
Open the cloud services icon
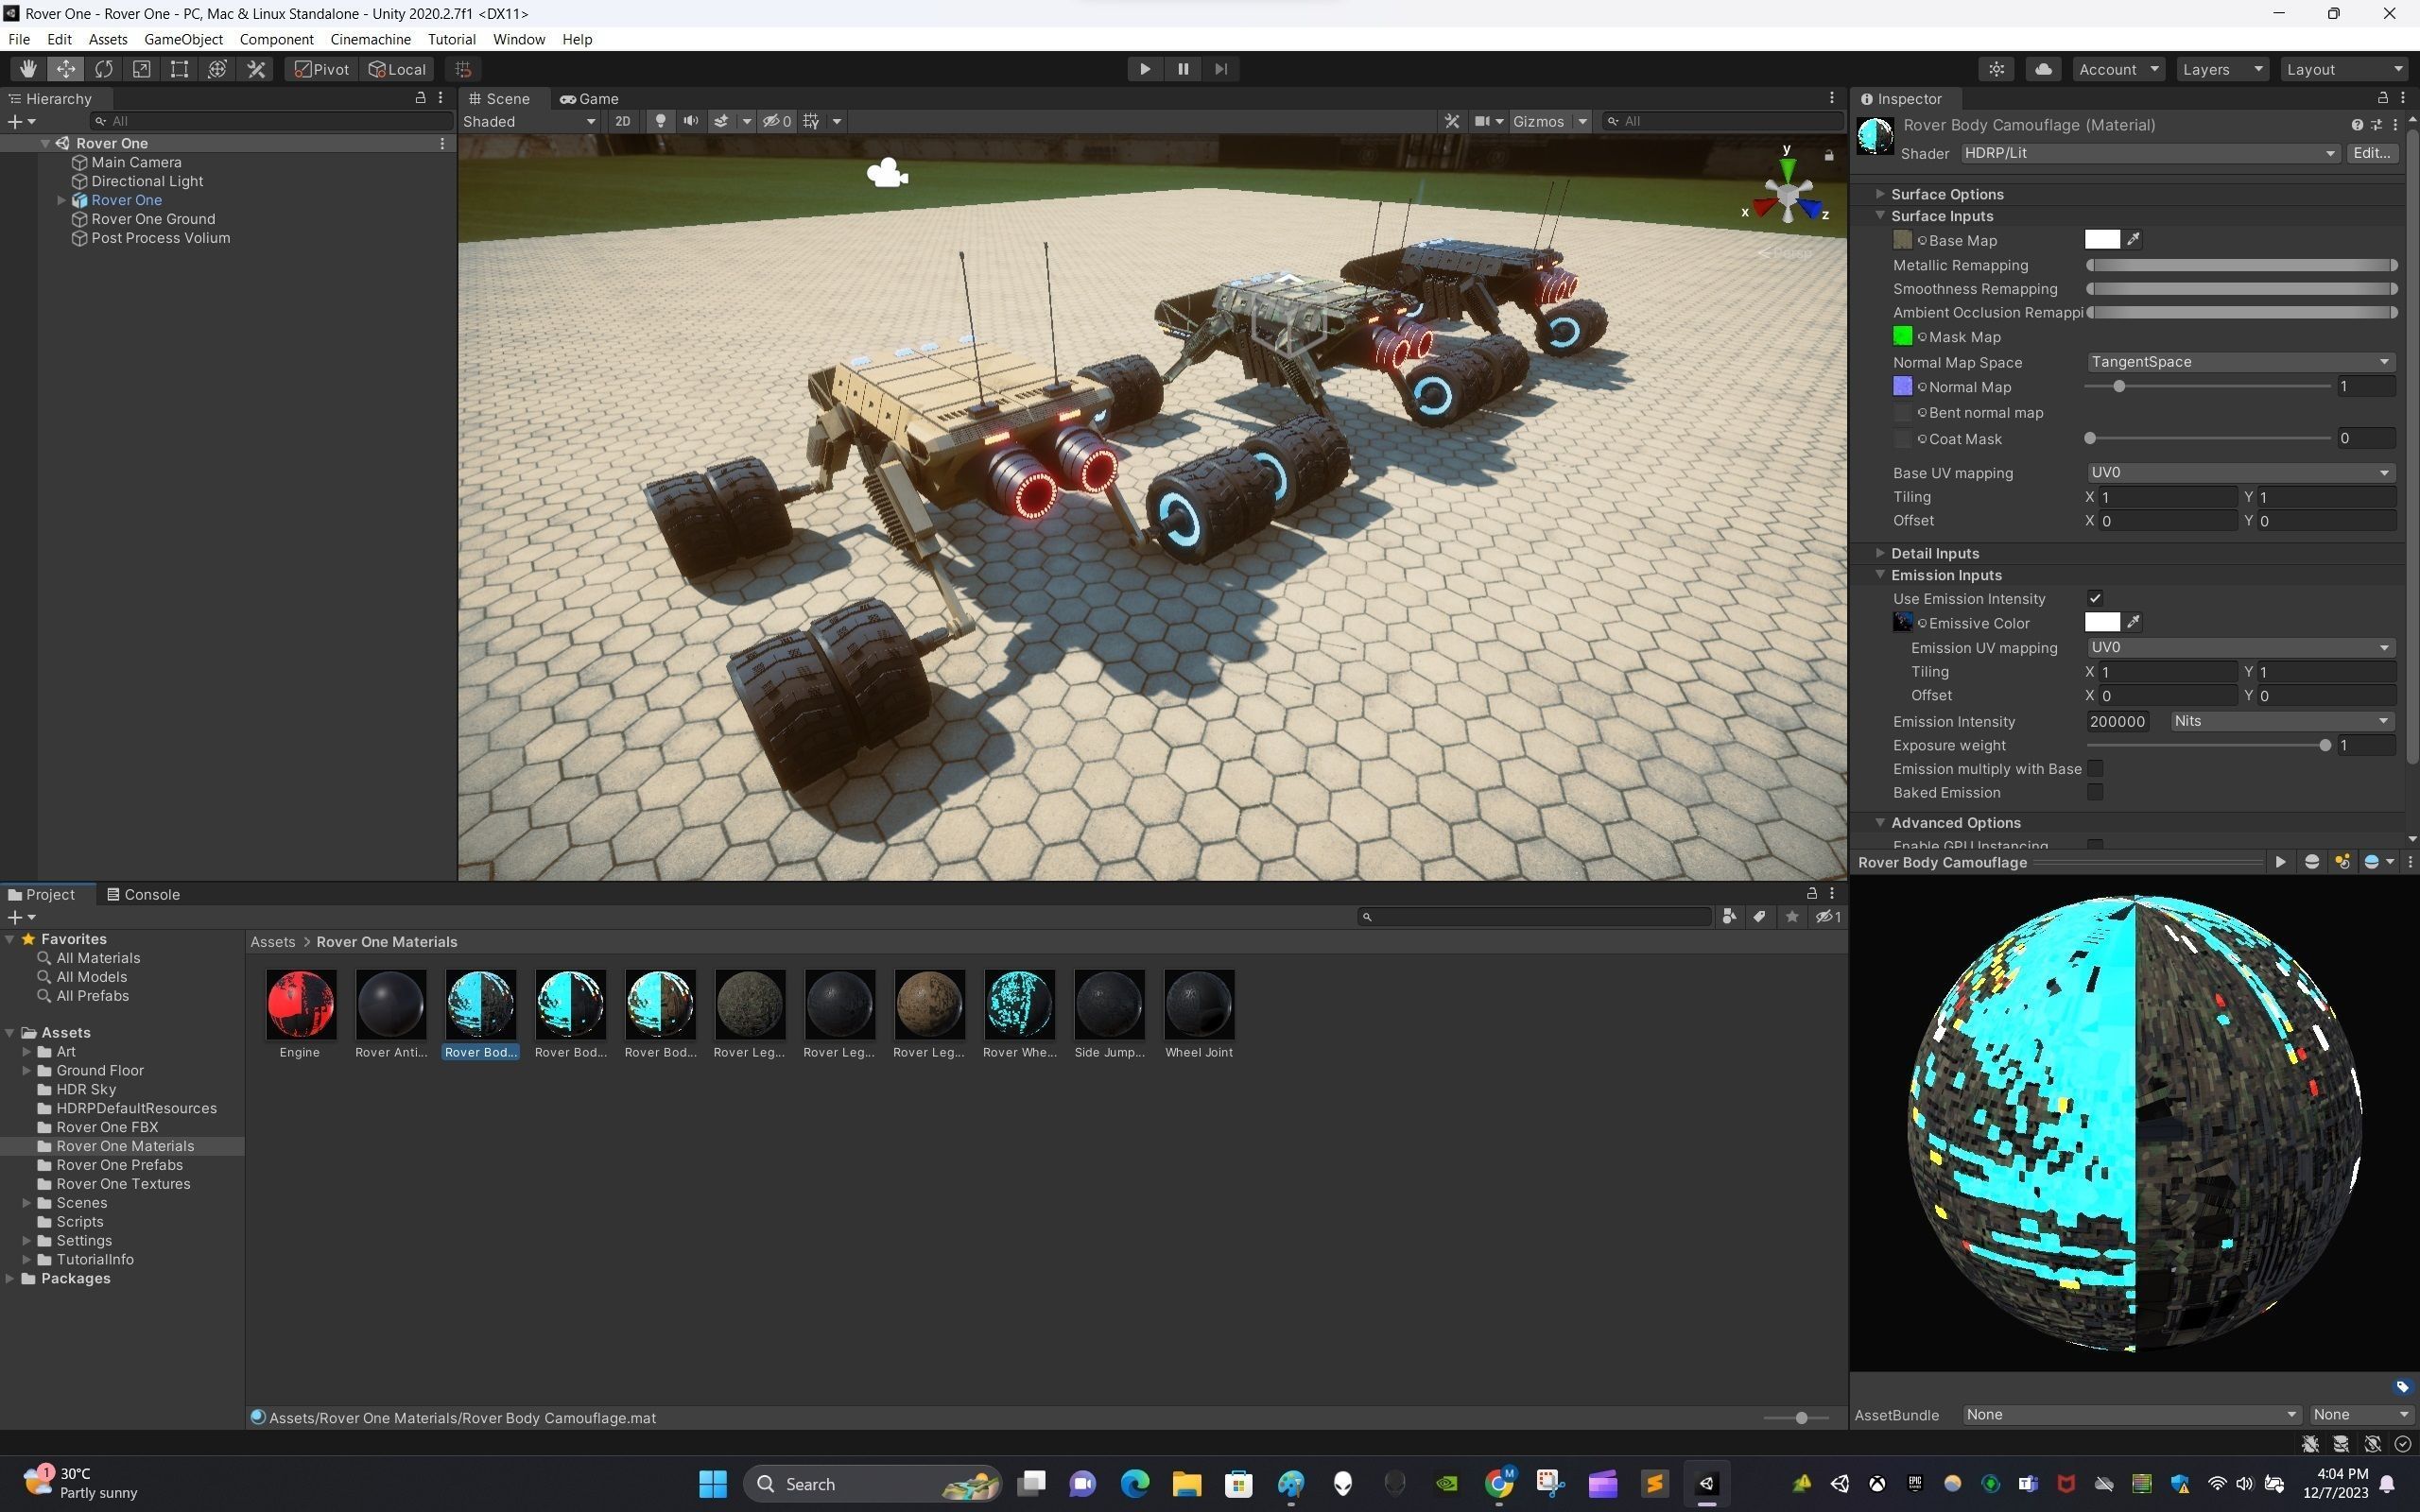pyautogui.click(x=2043, y=69)
